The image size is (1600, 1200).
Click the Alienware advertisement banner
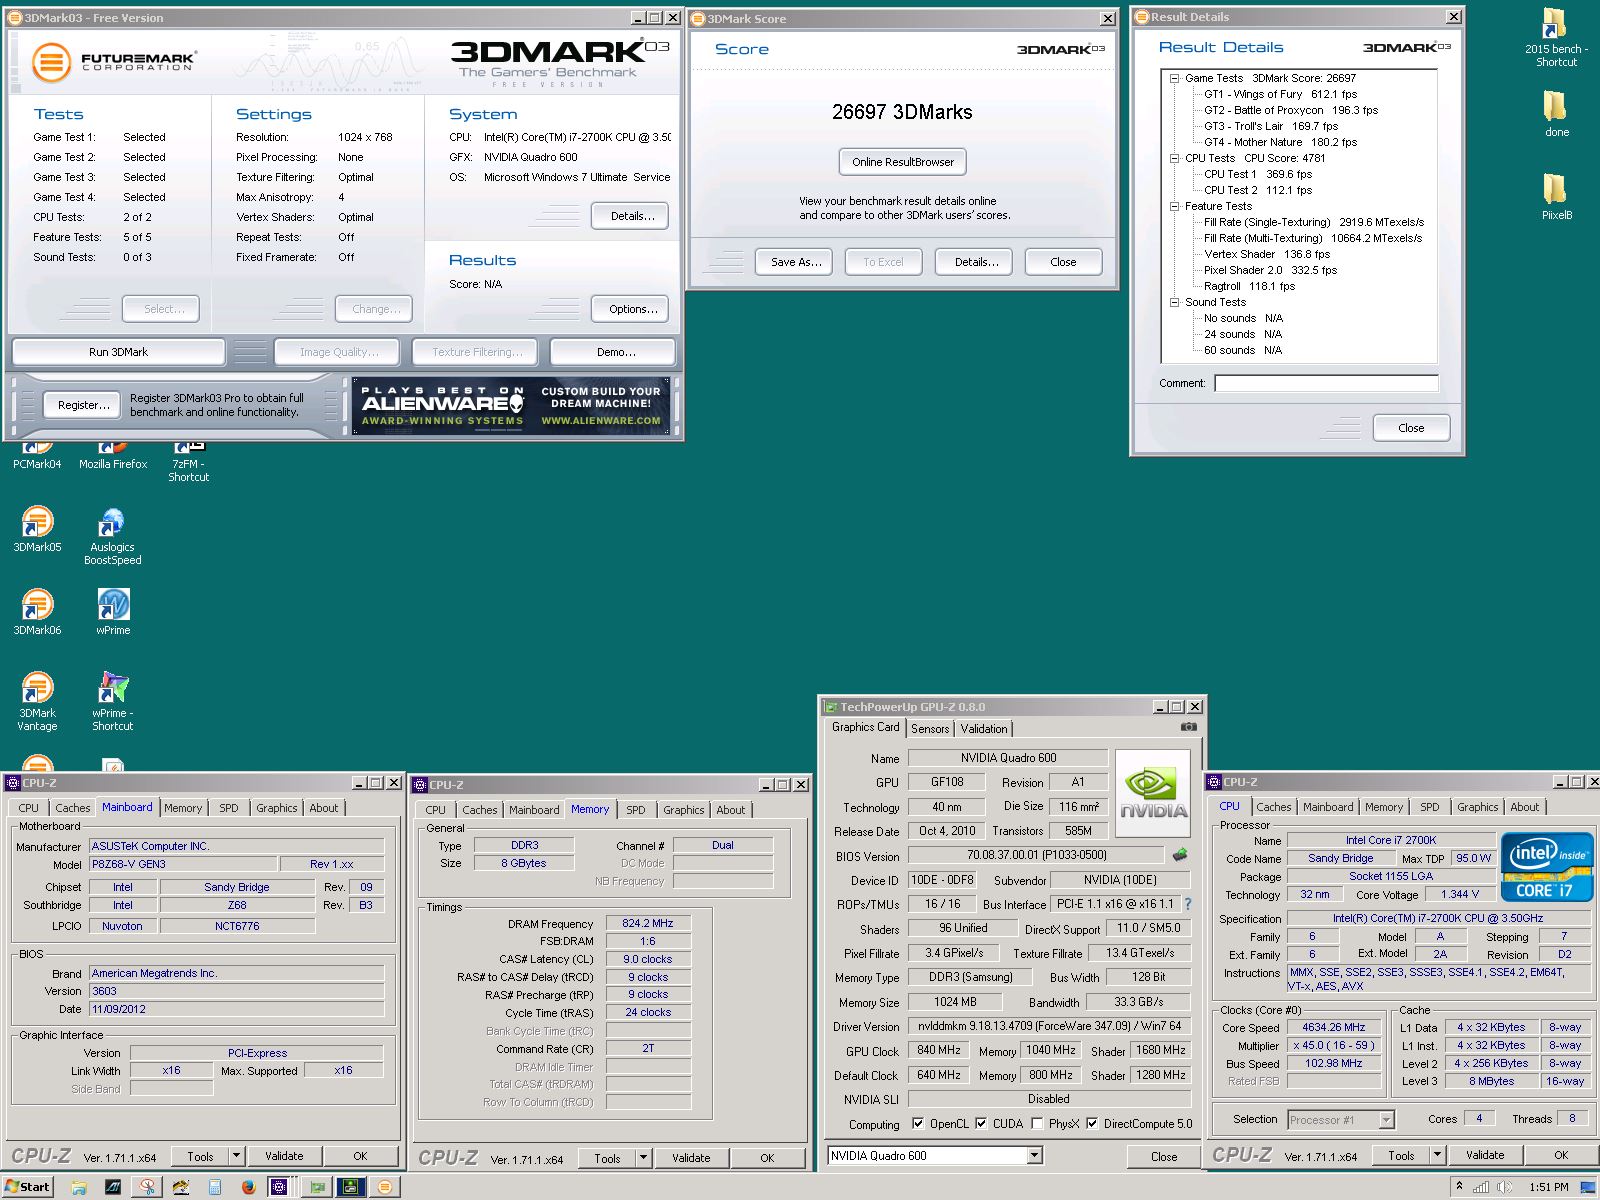tap(511, 405)
